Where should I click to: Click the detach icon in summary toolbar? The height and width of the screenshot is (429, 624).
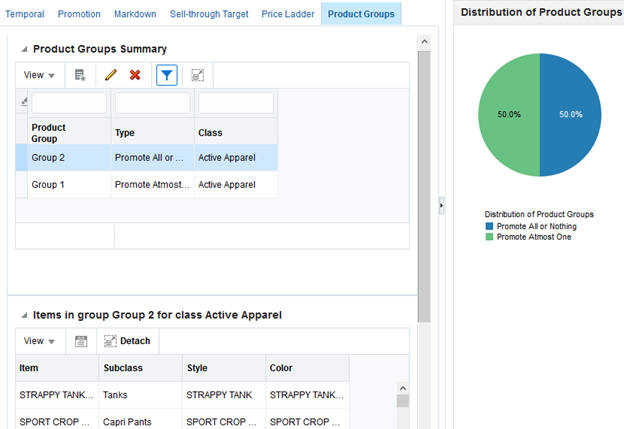[198, 75]
